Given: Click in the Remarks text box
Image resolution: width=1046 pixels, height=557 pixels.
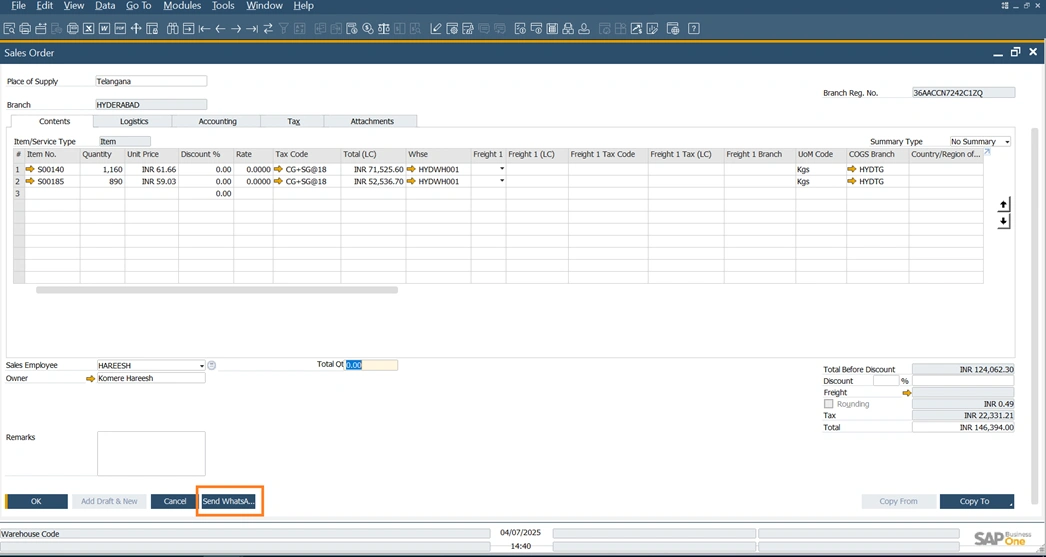Looking at the screenshot, I should point(151,454).
